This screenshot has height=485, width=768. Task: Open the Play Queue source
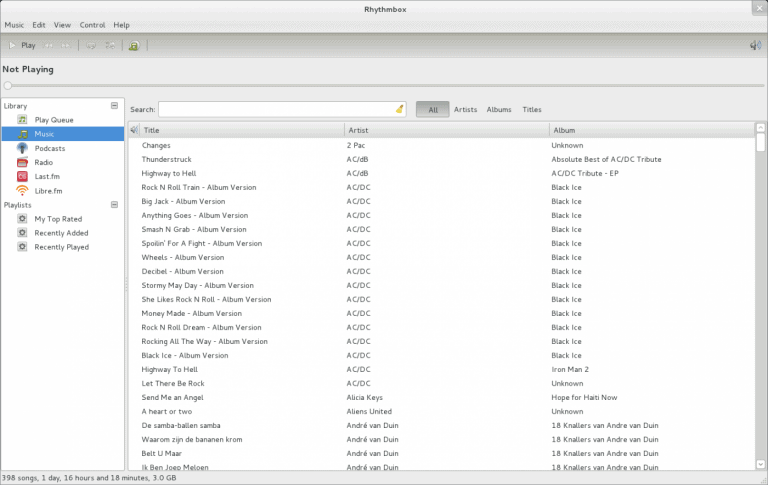(x=53, y=120)
